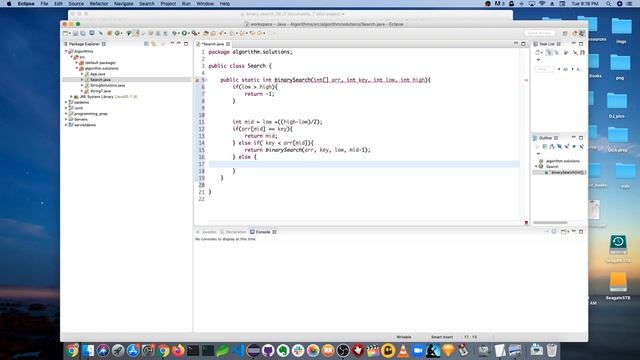Viewport: 640px width, 360px height.
Task: Expand the Servers project node
Action: [x=67, y=120]
